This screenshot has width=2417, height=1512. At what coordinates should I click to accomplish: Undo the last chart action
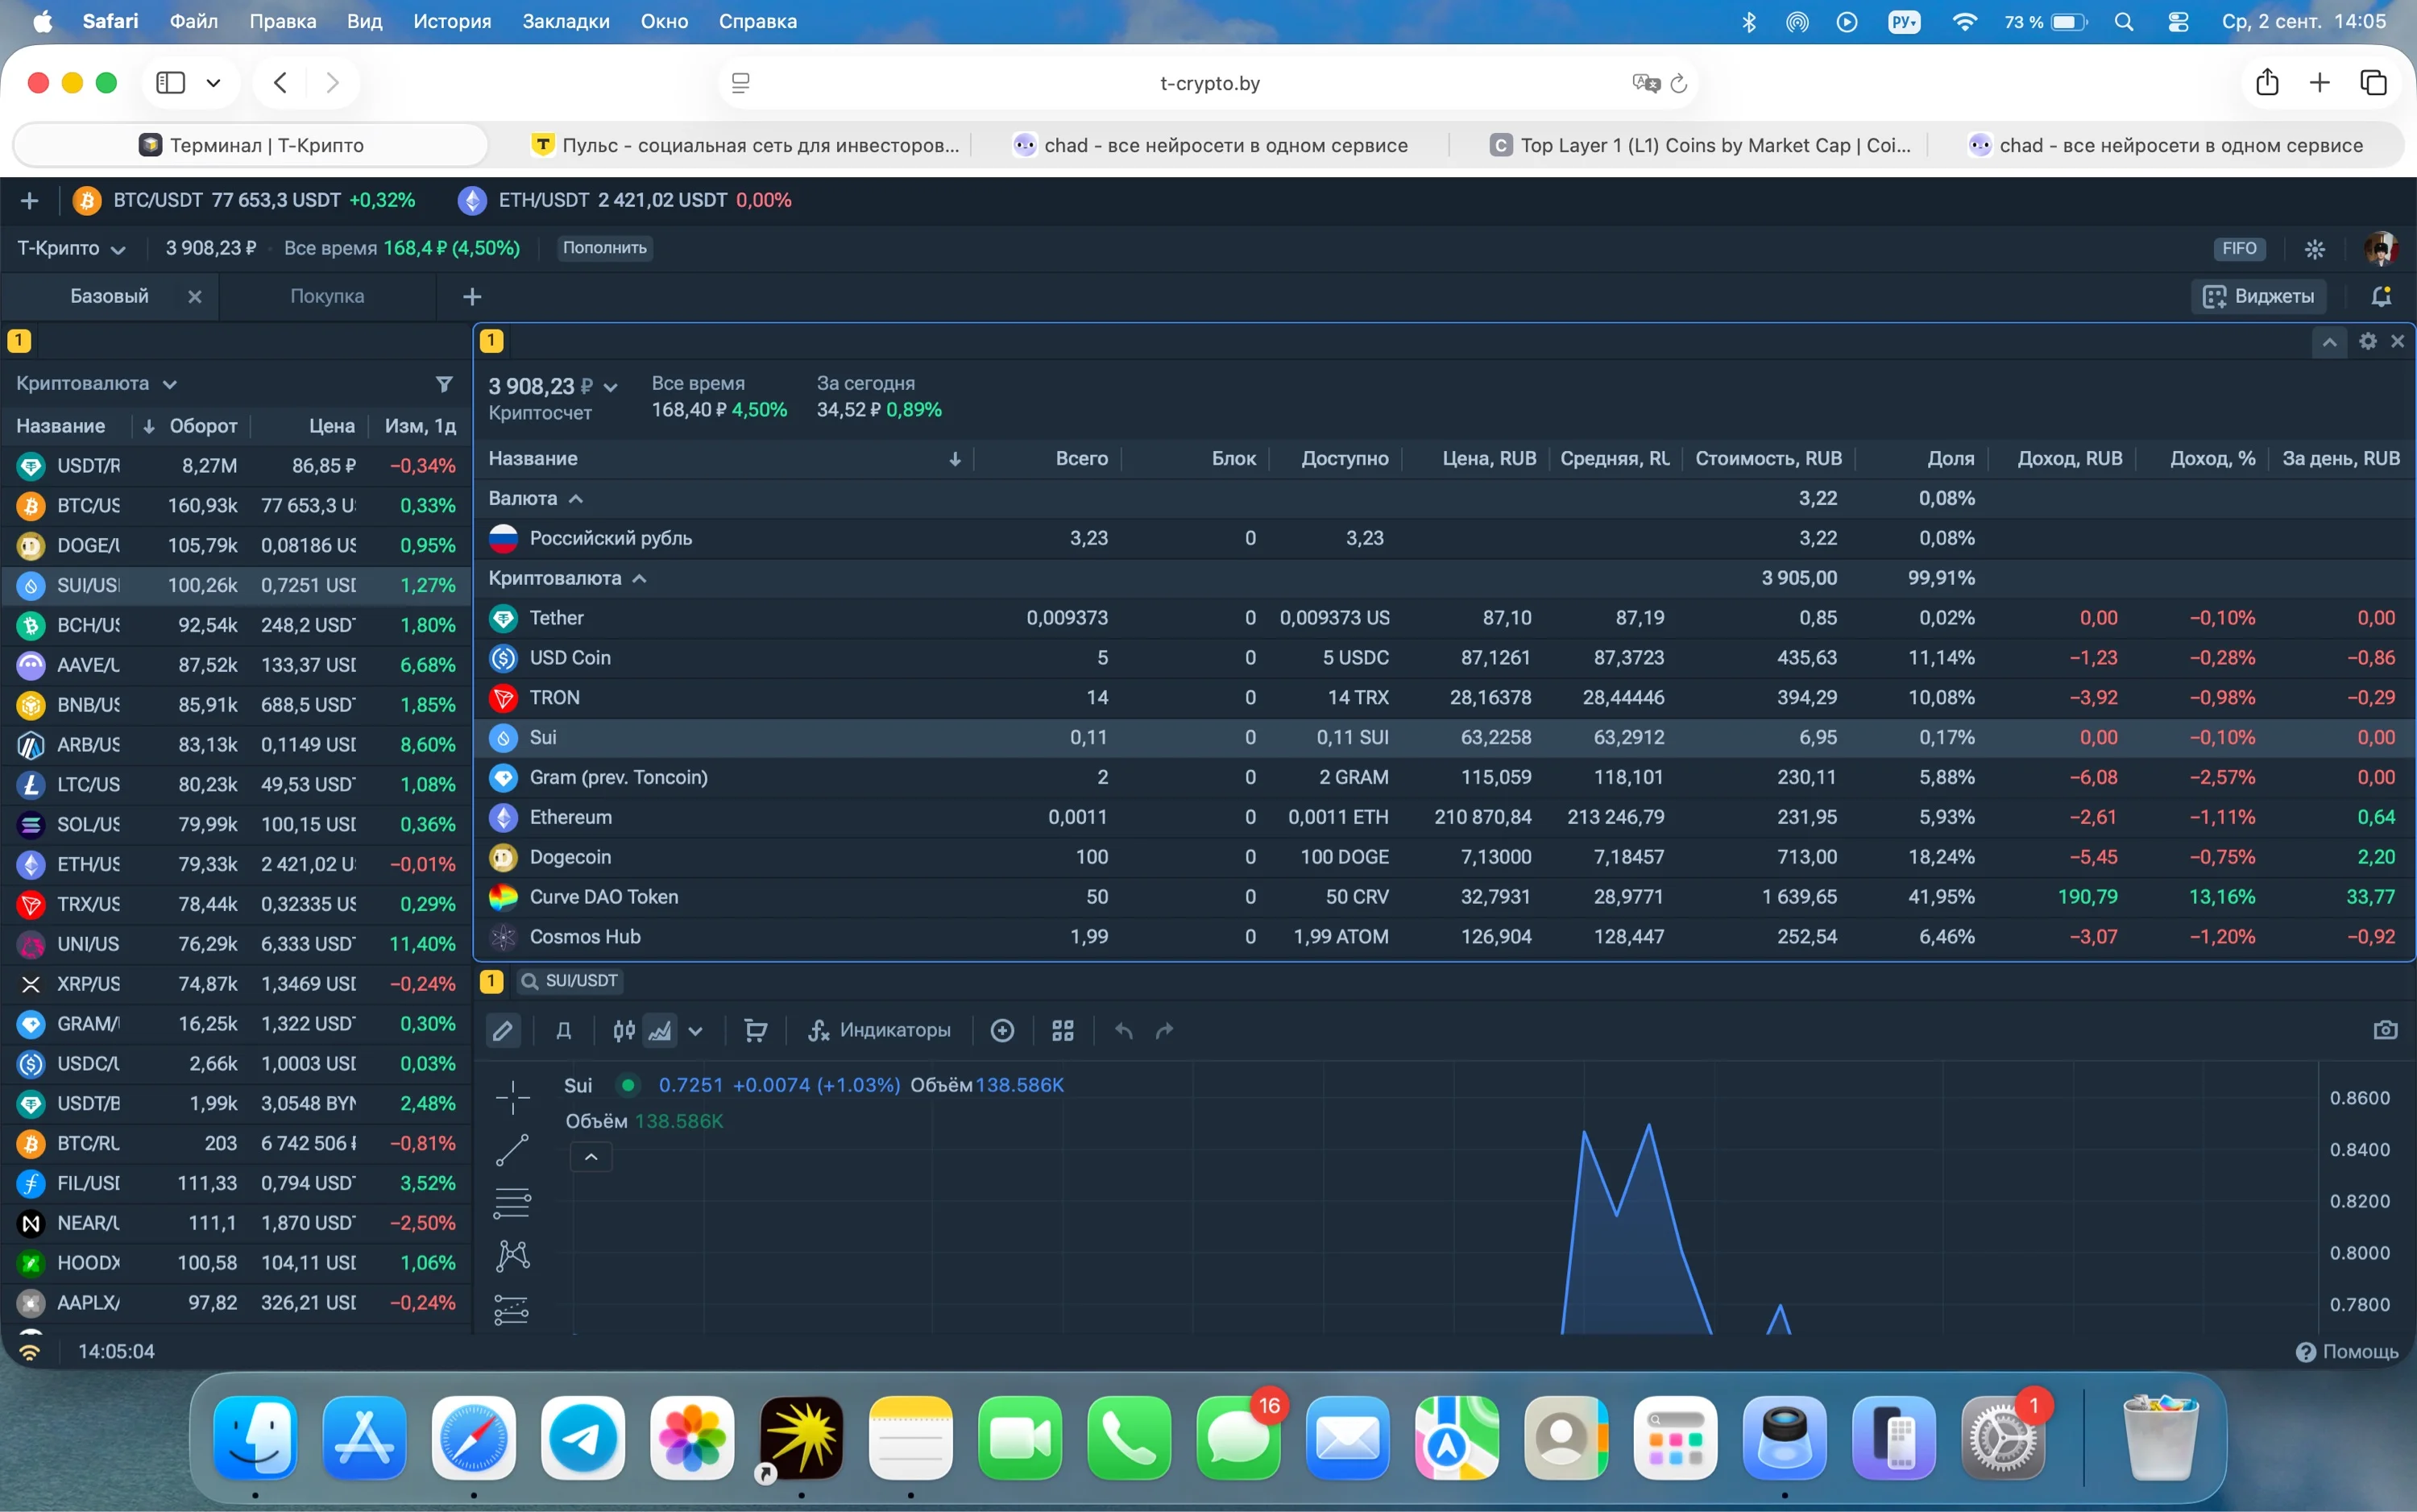(1124, 1030)
